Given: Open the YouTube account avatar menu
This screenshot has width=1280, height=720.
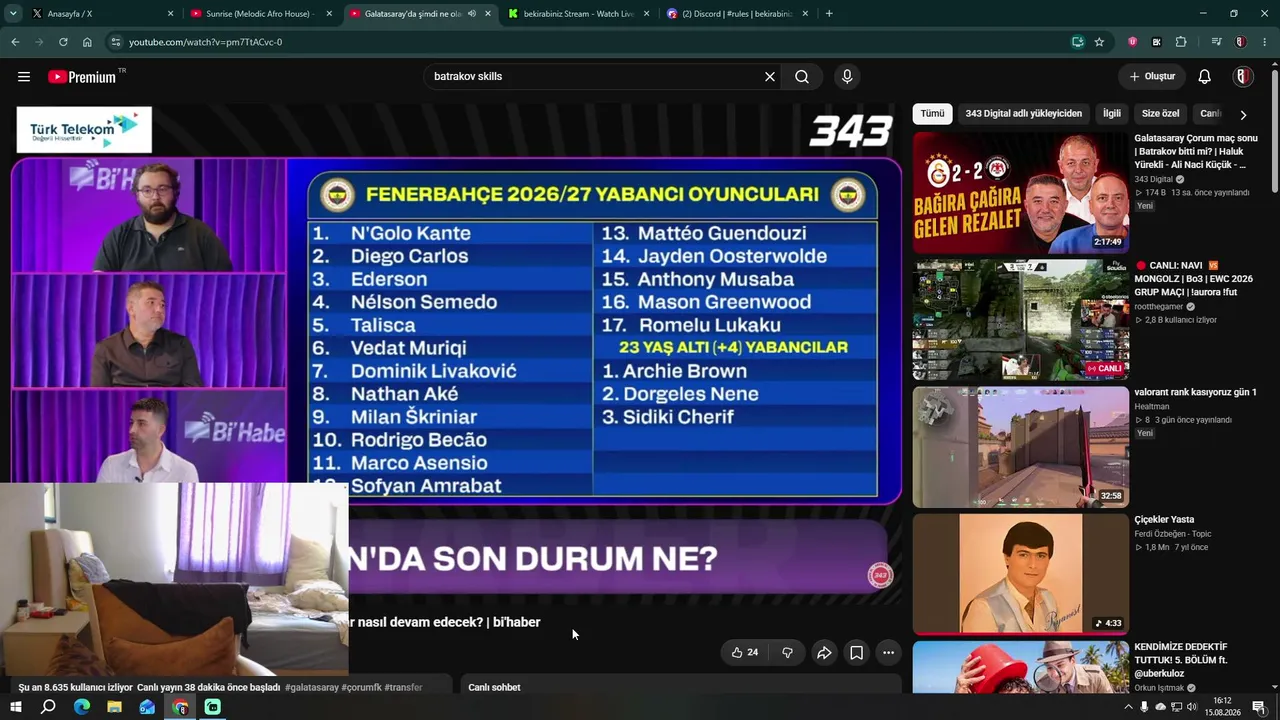Looking at the screenshot, I should (1243, 77).
